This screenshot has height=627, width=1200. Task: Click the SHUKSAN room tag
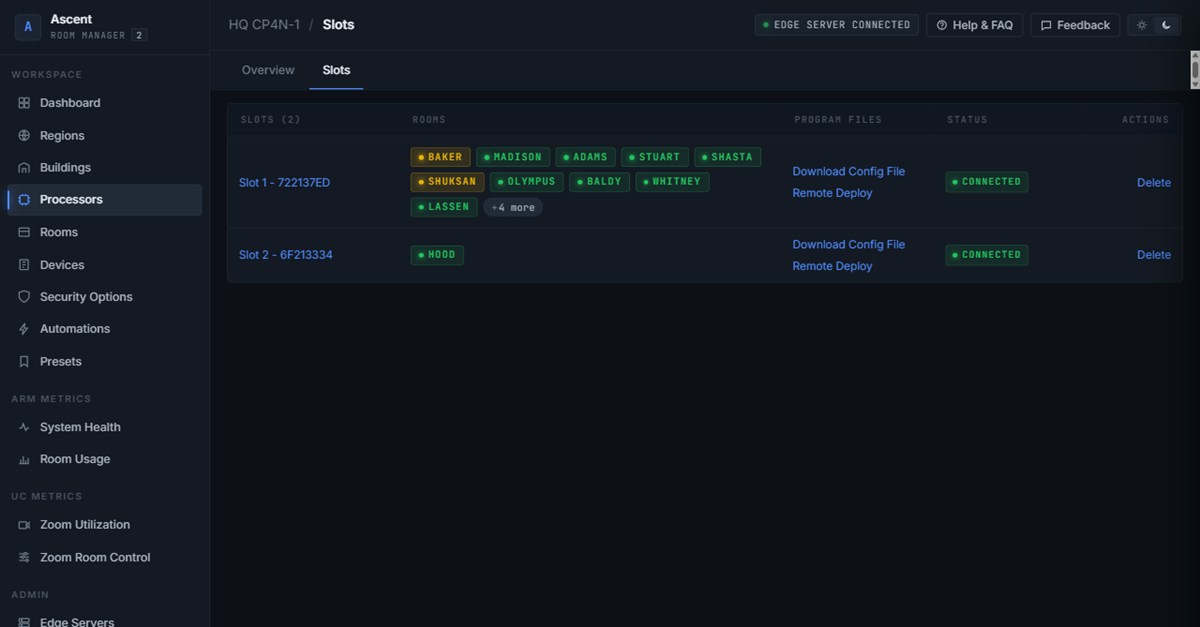pyautogui.click(x=447, y=182)
